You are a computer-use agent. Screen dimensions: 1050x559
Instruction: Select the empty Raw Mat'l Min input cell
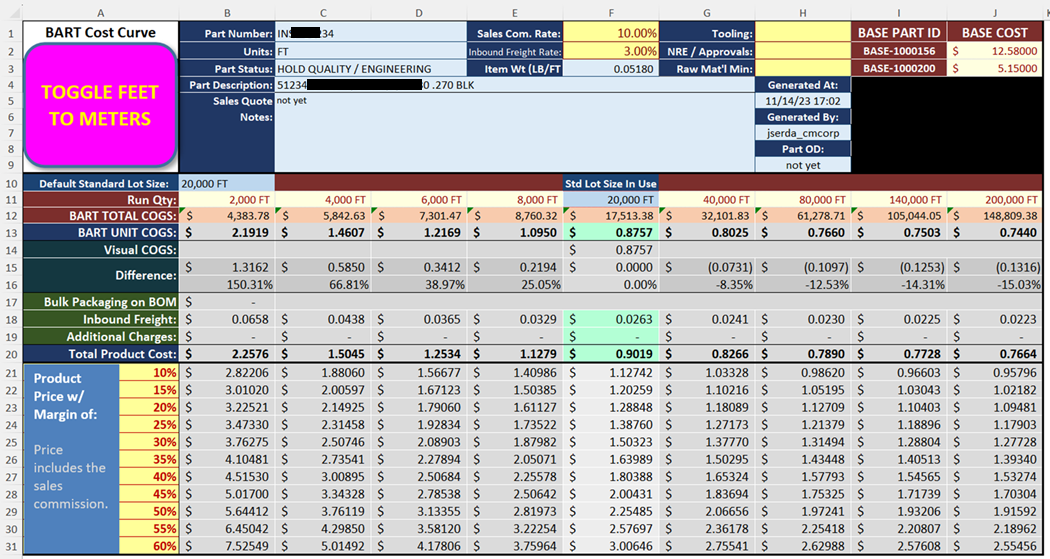coord(803,68)
